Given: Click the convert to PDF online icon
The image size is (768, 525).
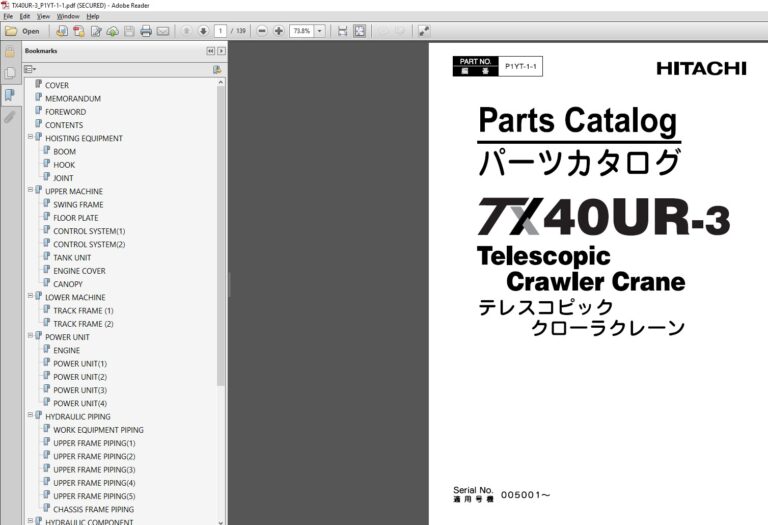Looking at the screenshot, I should pyautogui.click(x=62, y=31).
